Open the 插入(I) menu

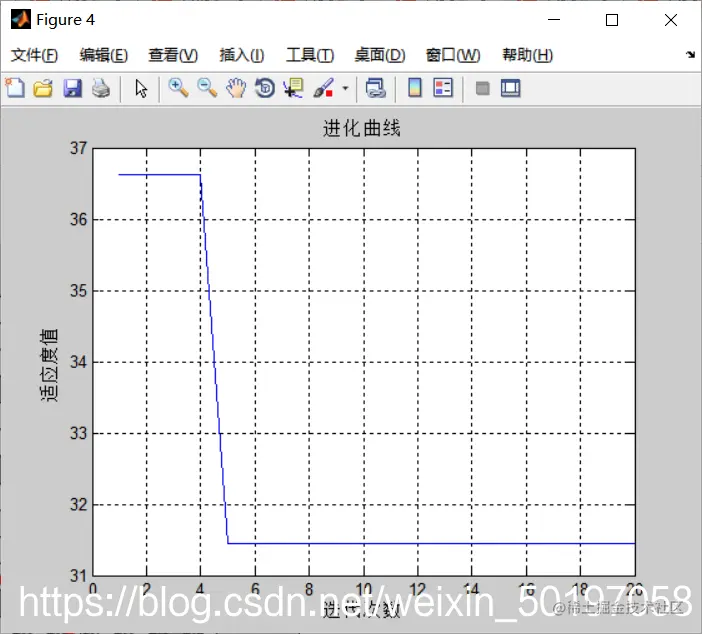[242, 55]
